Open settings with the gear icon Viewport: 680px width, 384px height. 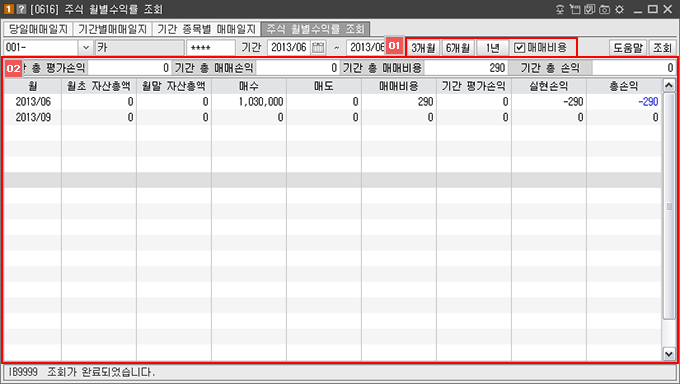click(x=619, y=9)
